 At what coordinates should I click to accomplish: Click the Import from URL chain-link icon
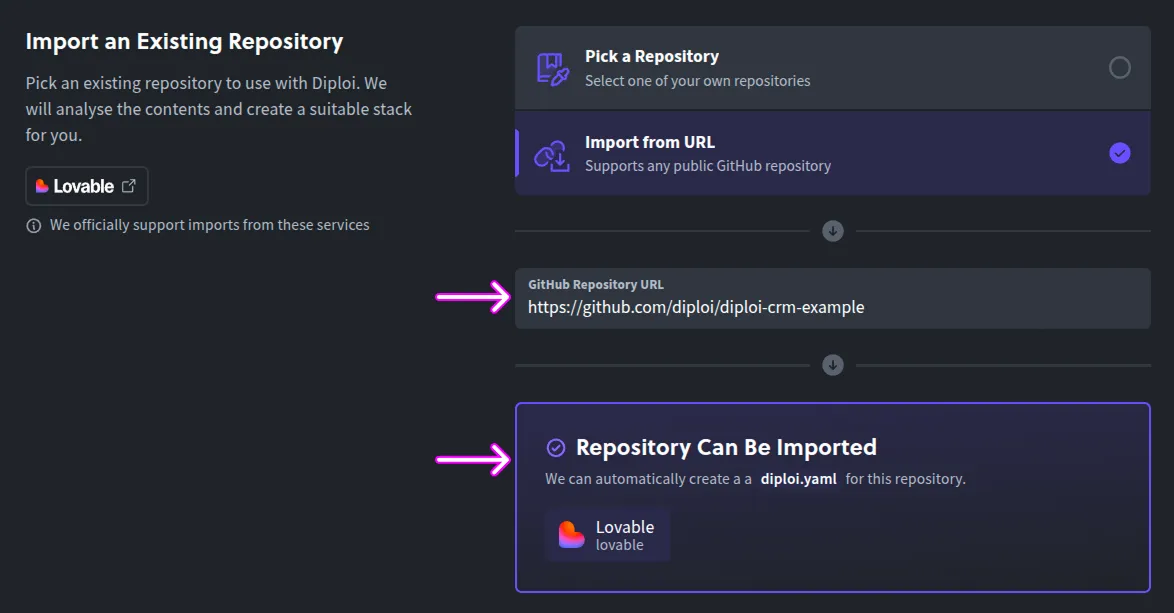tap(551, 153)
